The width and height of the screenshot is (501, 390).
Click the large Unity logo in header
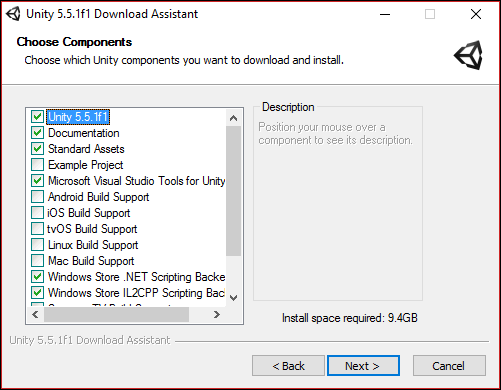click(468, 55)
